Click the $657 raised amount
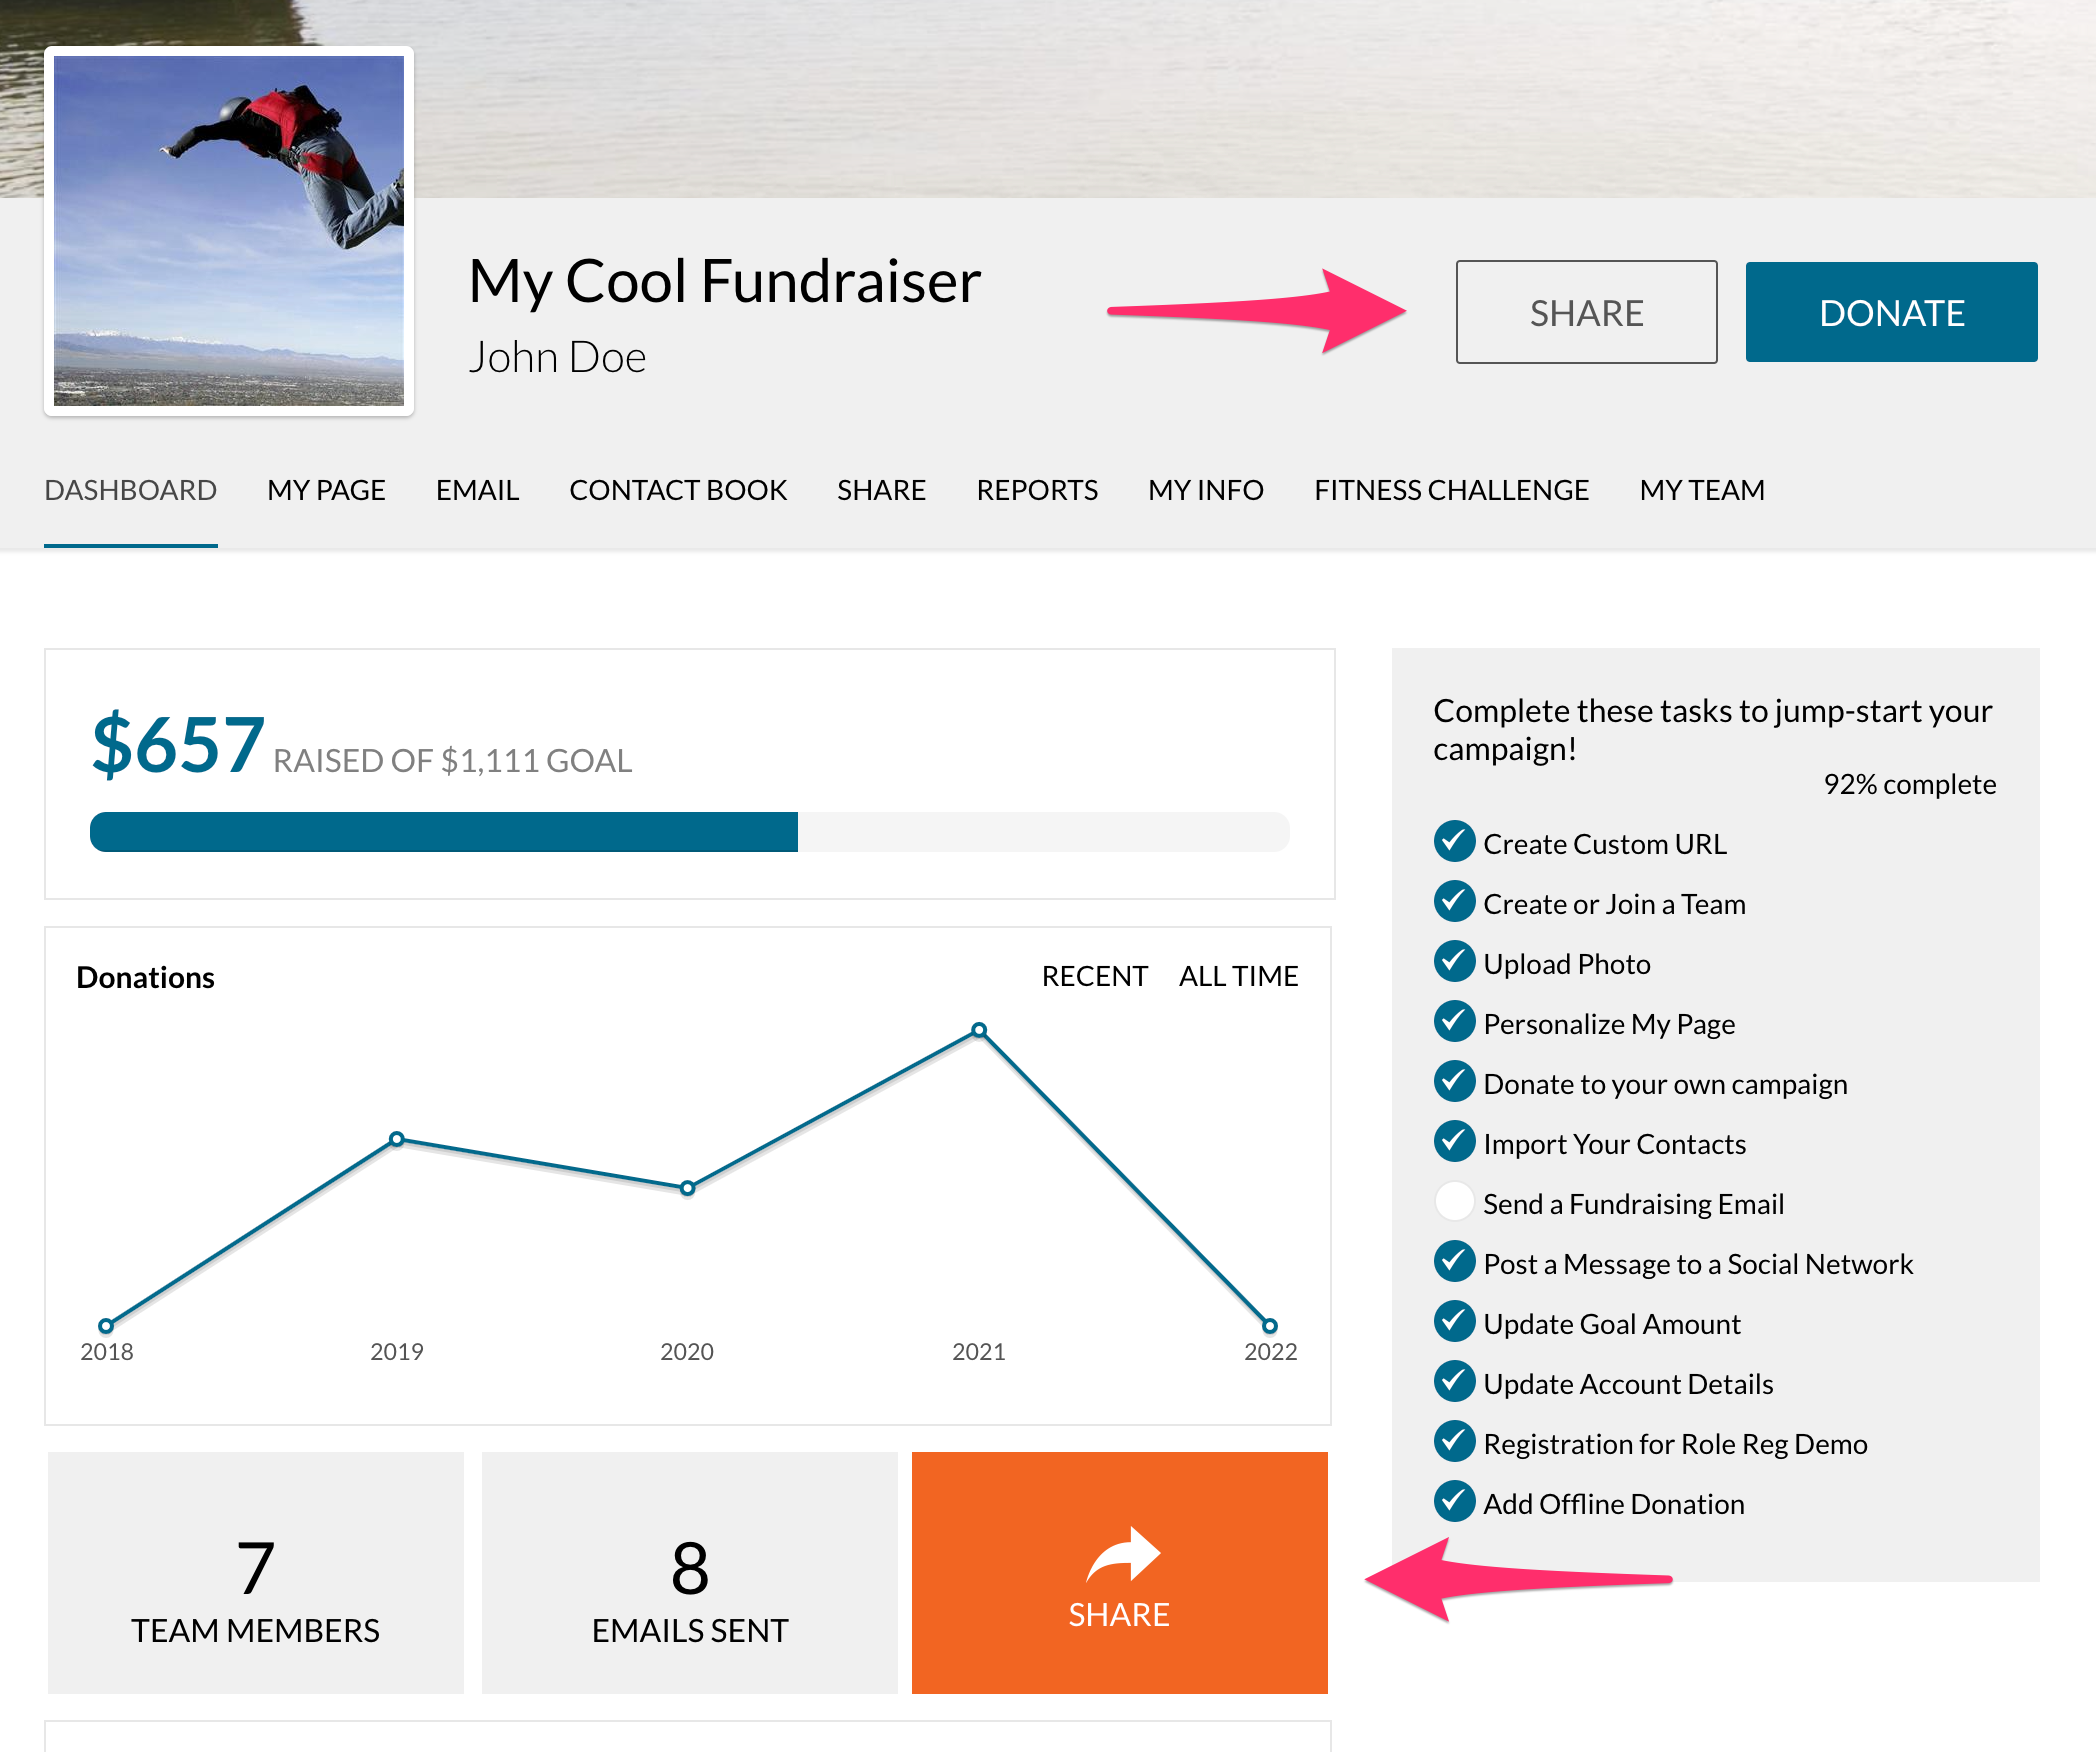Screen dimensions: 2096x1752 [178, 744]
